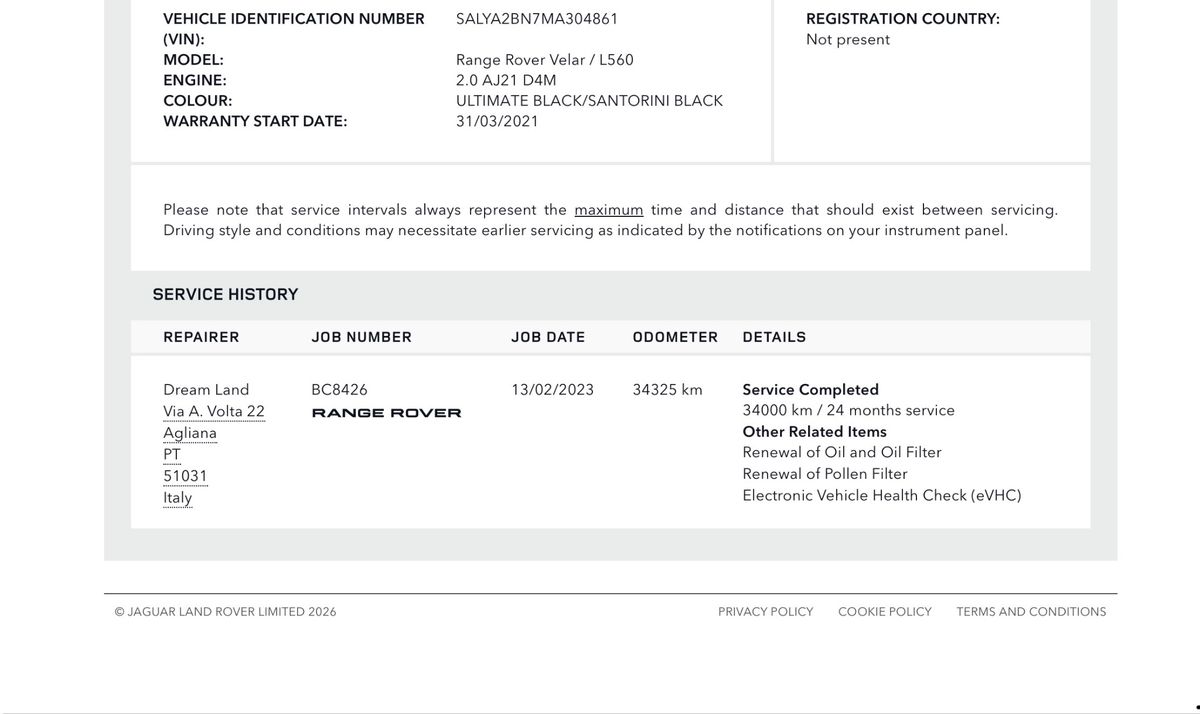Screen dimensions: 1200x714
Task: Click job number BC8426
Action: (x=339, y=390)
